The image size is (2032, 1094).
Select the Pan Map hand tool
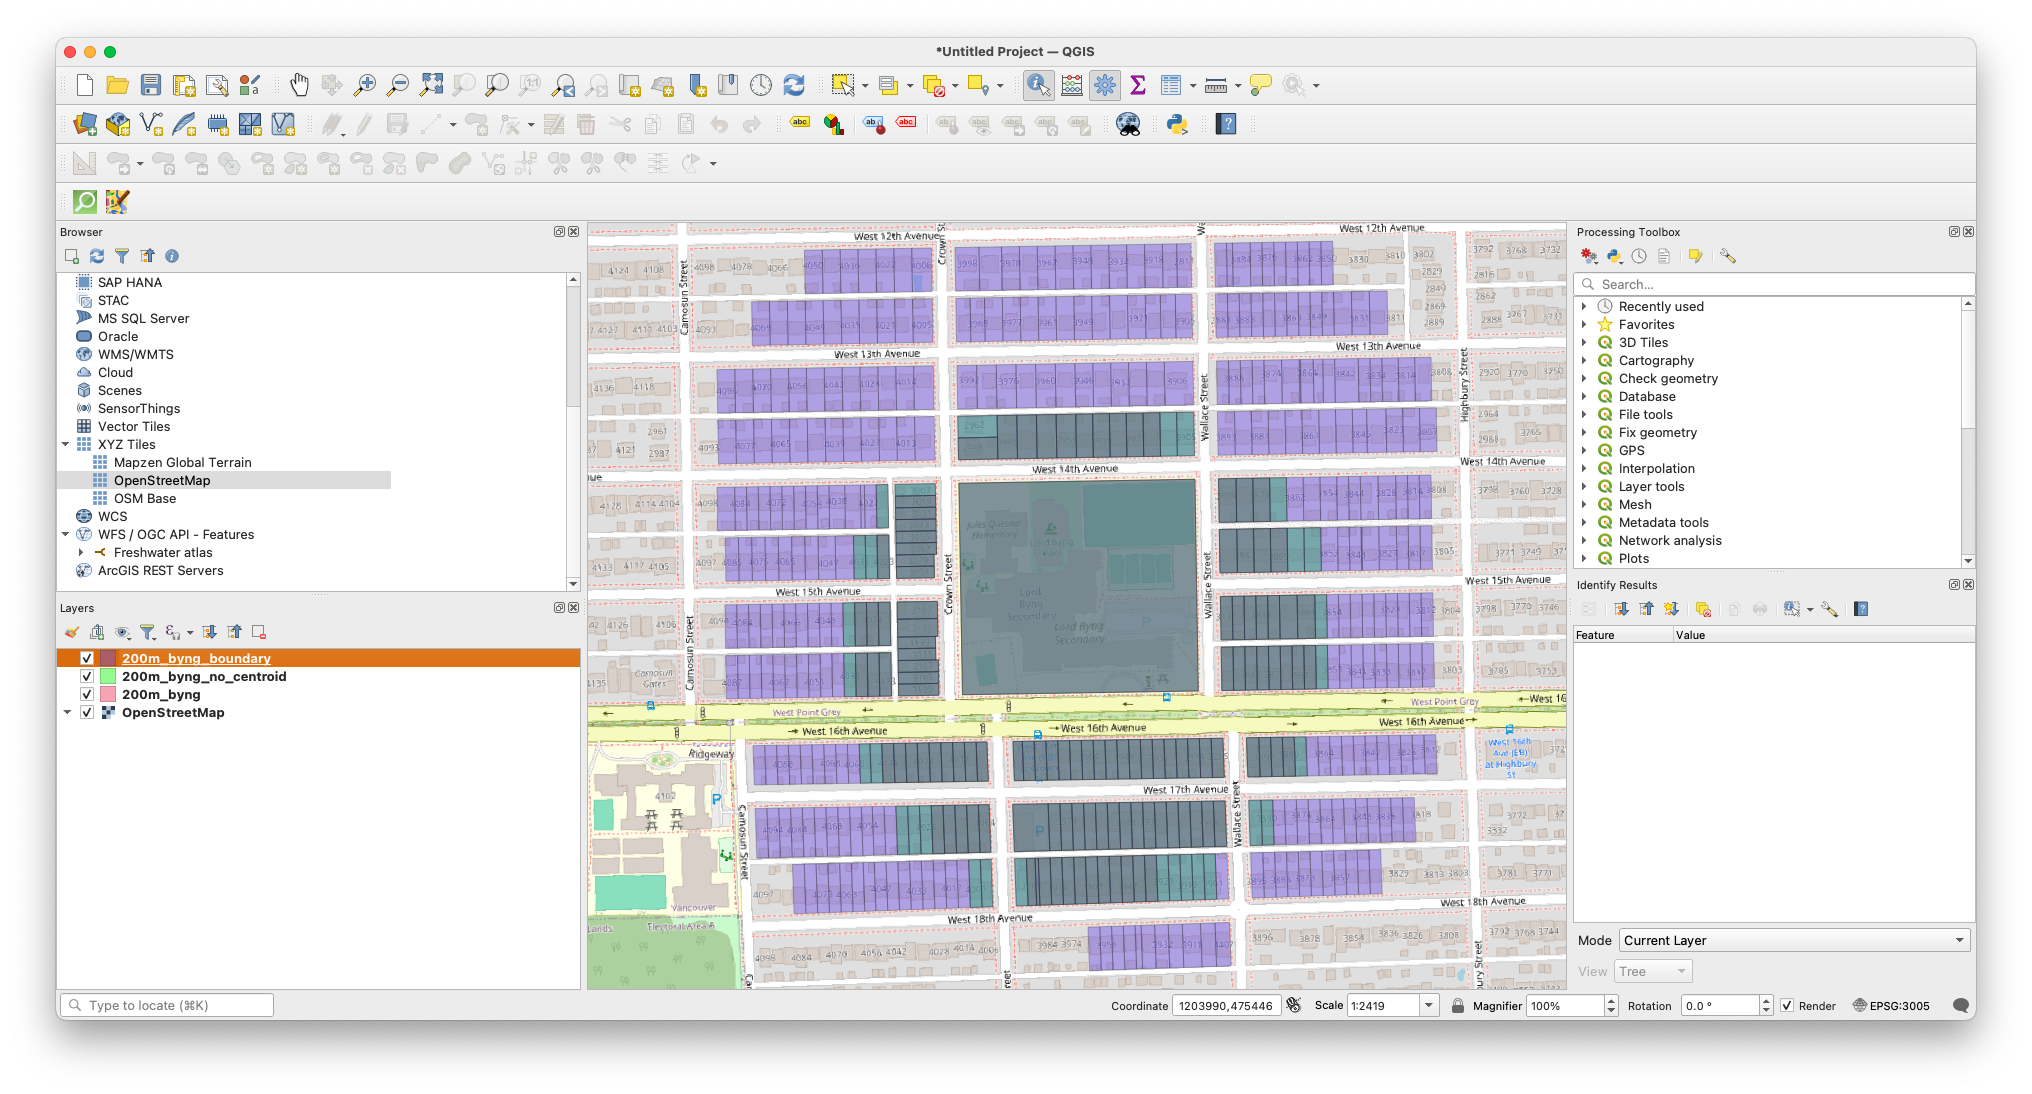(x=299, y=85)
